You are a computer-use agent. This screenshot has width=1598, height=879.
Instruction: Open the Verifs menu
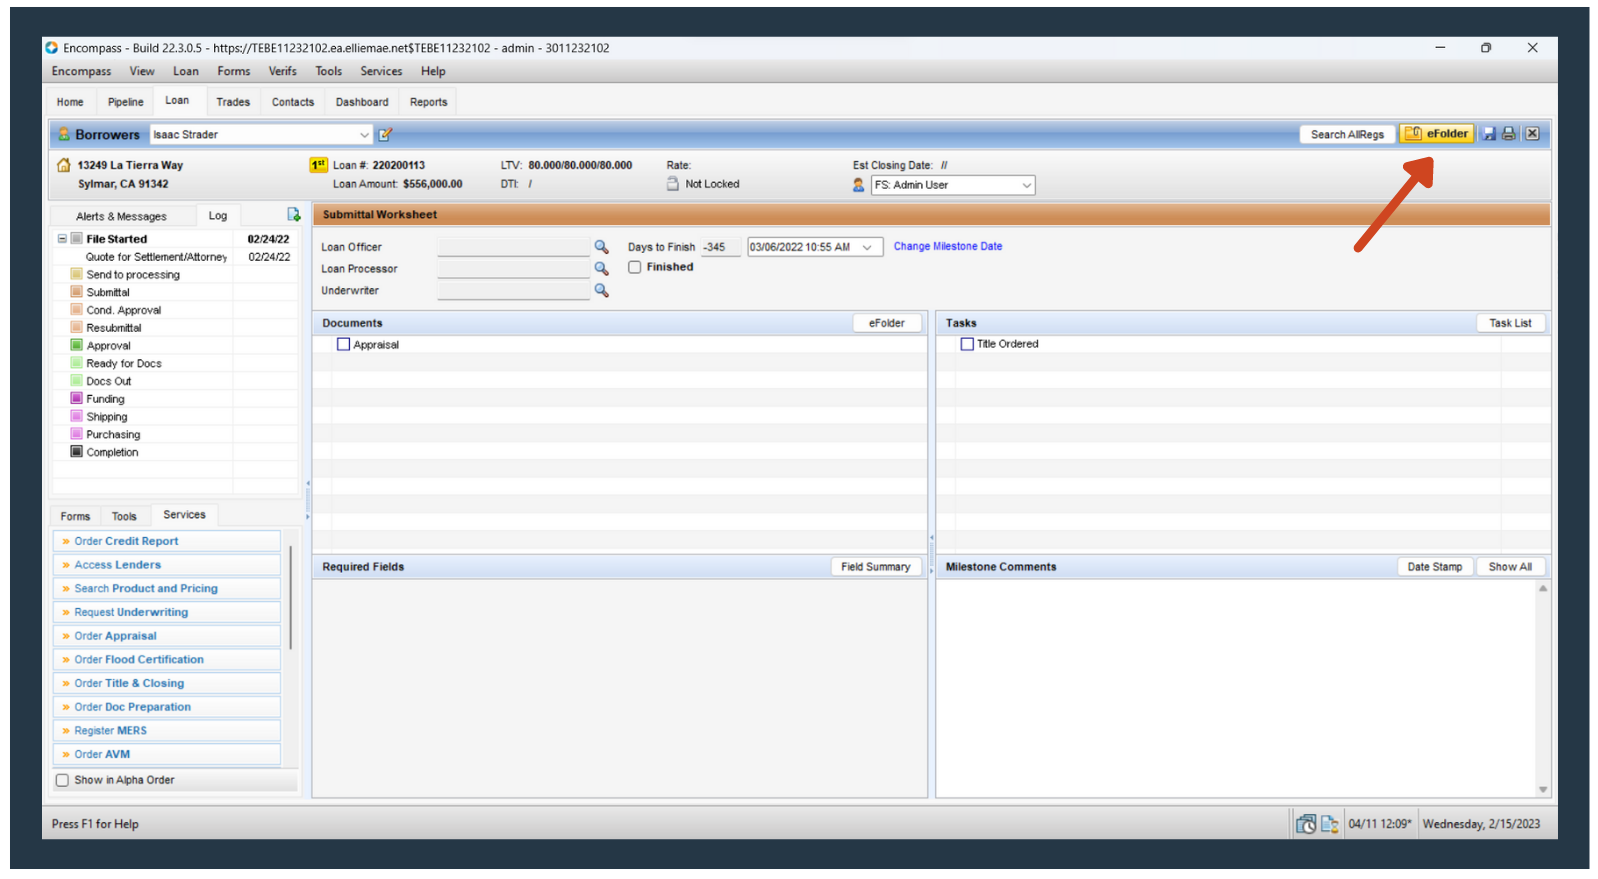pyautogui.click(x=283, y=71)
